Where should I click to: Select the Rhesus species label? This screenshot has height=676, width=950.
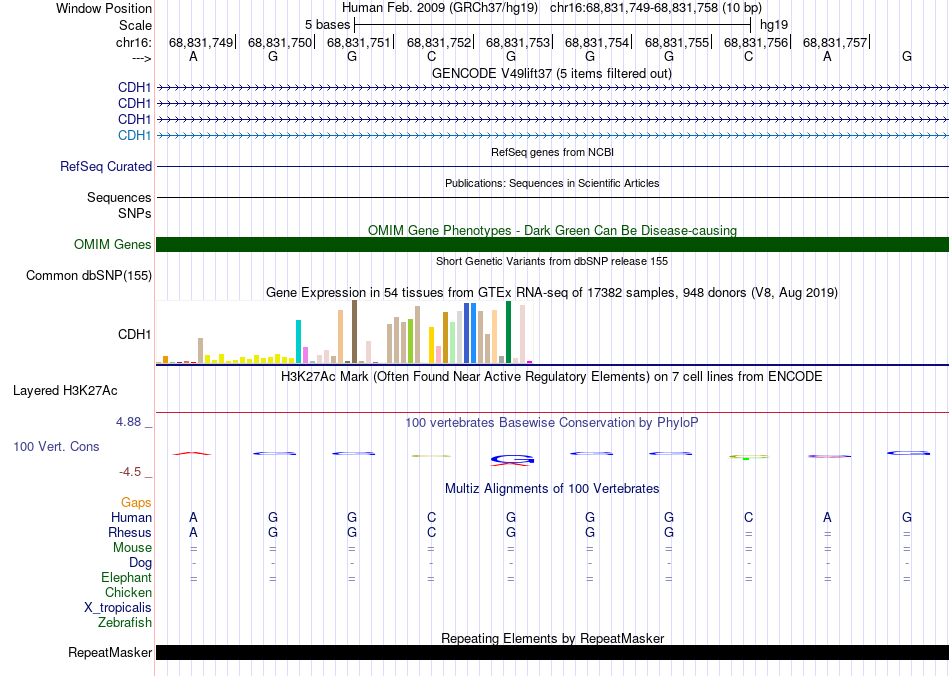click(130, 533)
